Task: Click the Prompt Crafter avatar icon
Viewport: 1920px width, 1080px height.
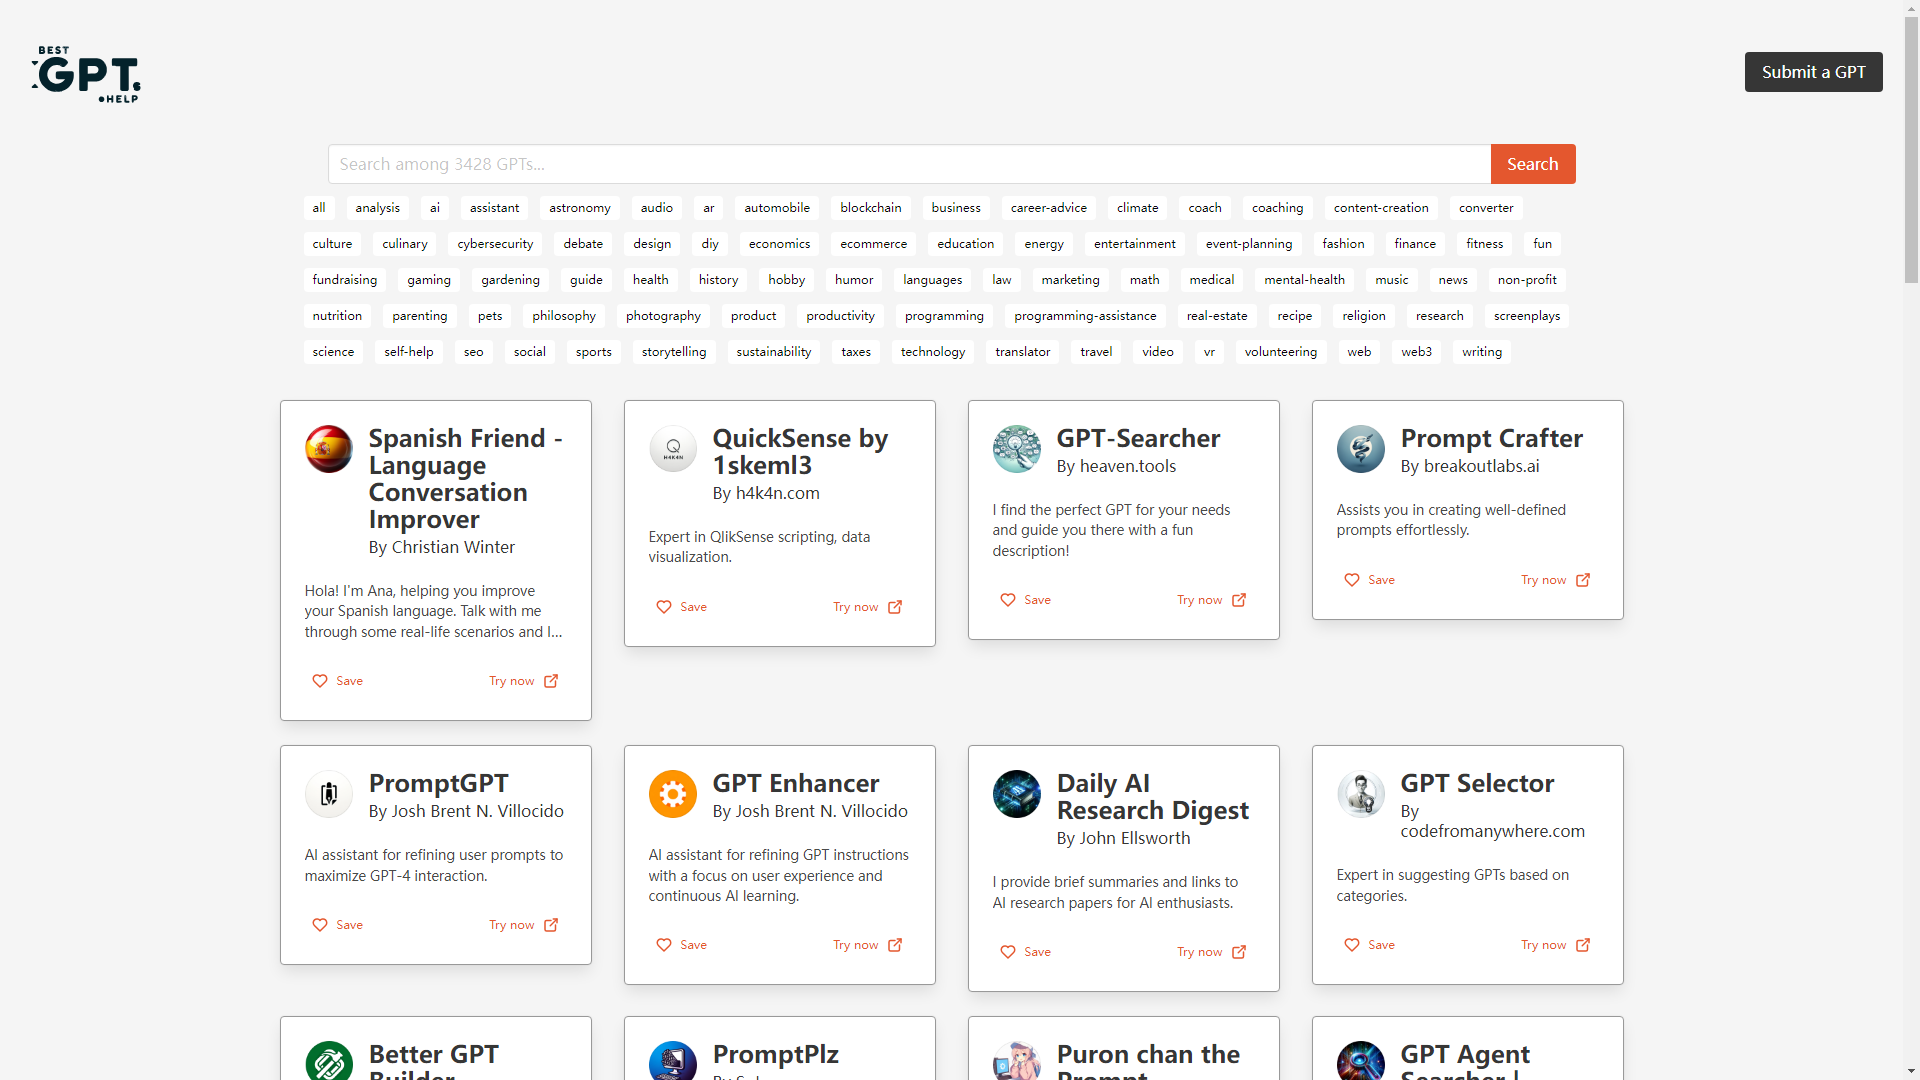Action: click(1361, 449)
